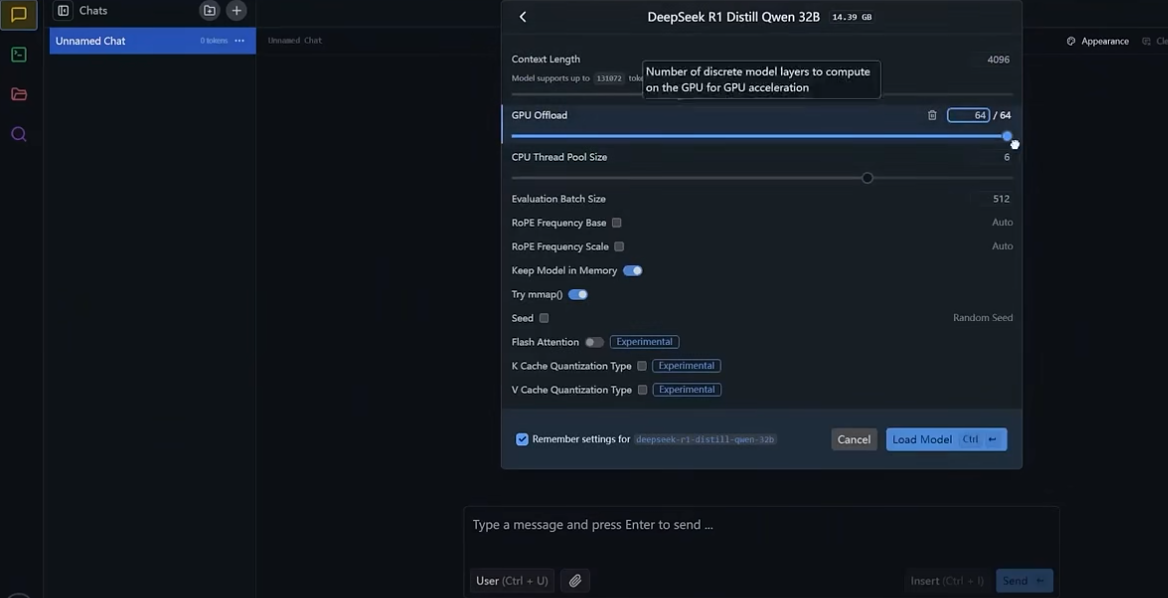1168x598 pixels.
Task: Click the Experimental badge for V Cache
Action: tap(686, 389)
